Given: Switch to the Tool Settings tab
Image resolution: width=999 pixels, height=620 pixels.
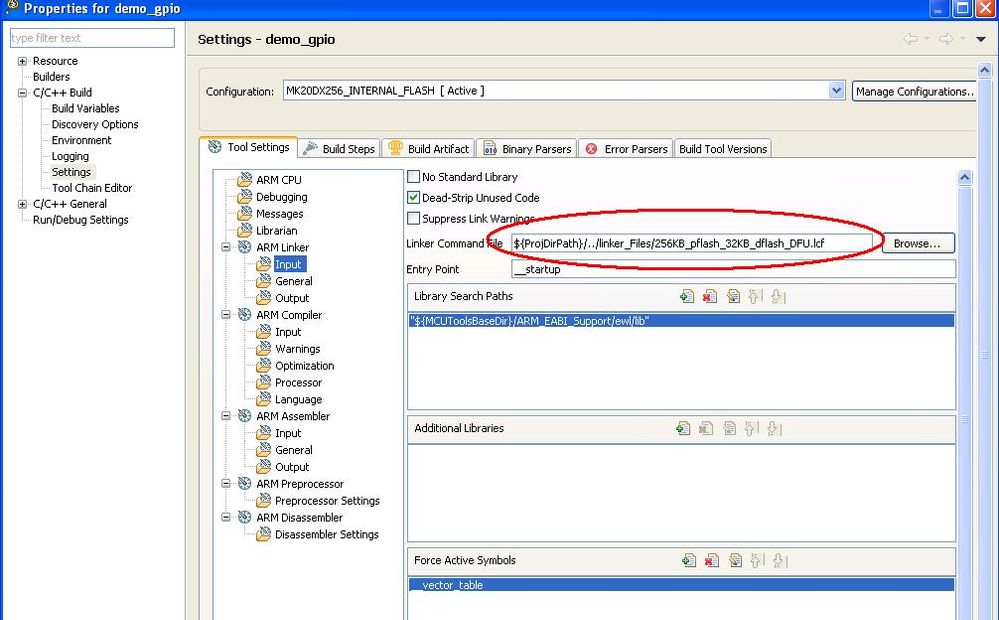Looking at the screenshot, I should coord(248,147).
